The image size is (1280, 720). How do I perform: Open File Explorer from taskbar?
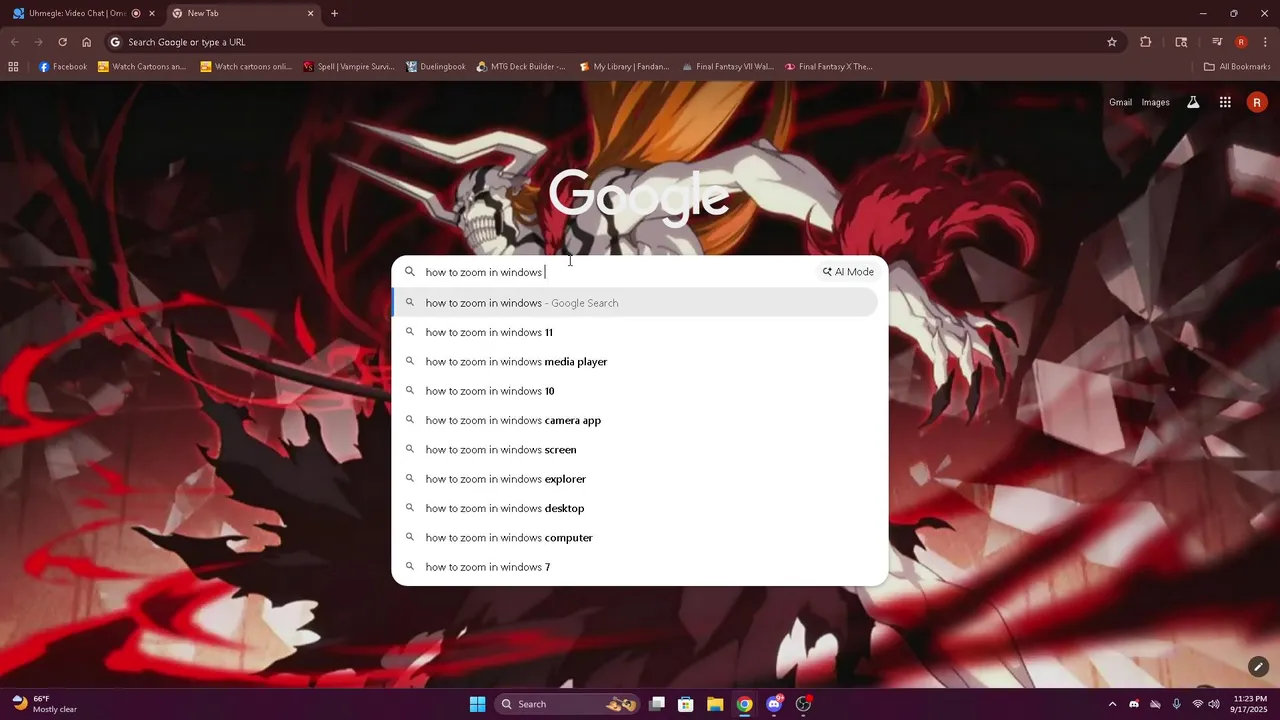pyautogui.click(x=715, y=704)
